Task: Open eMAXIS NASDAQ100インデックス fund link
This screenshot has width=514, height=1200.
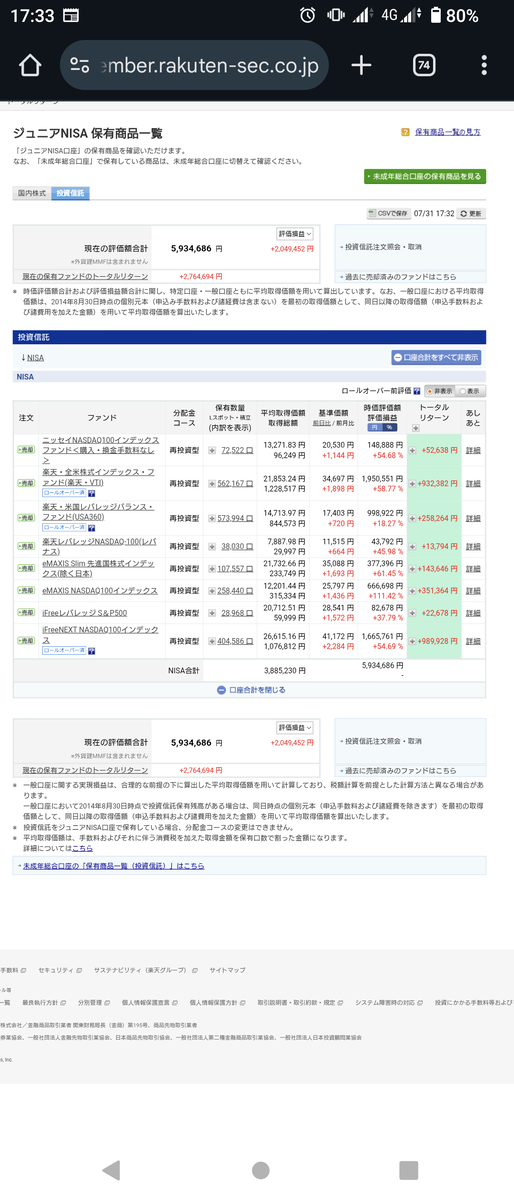Action: (100, 591)
